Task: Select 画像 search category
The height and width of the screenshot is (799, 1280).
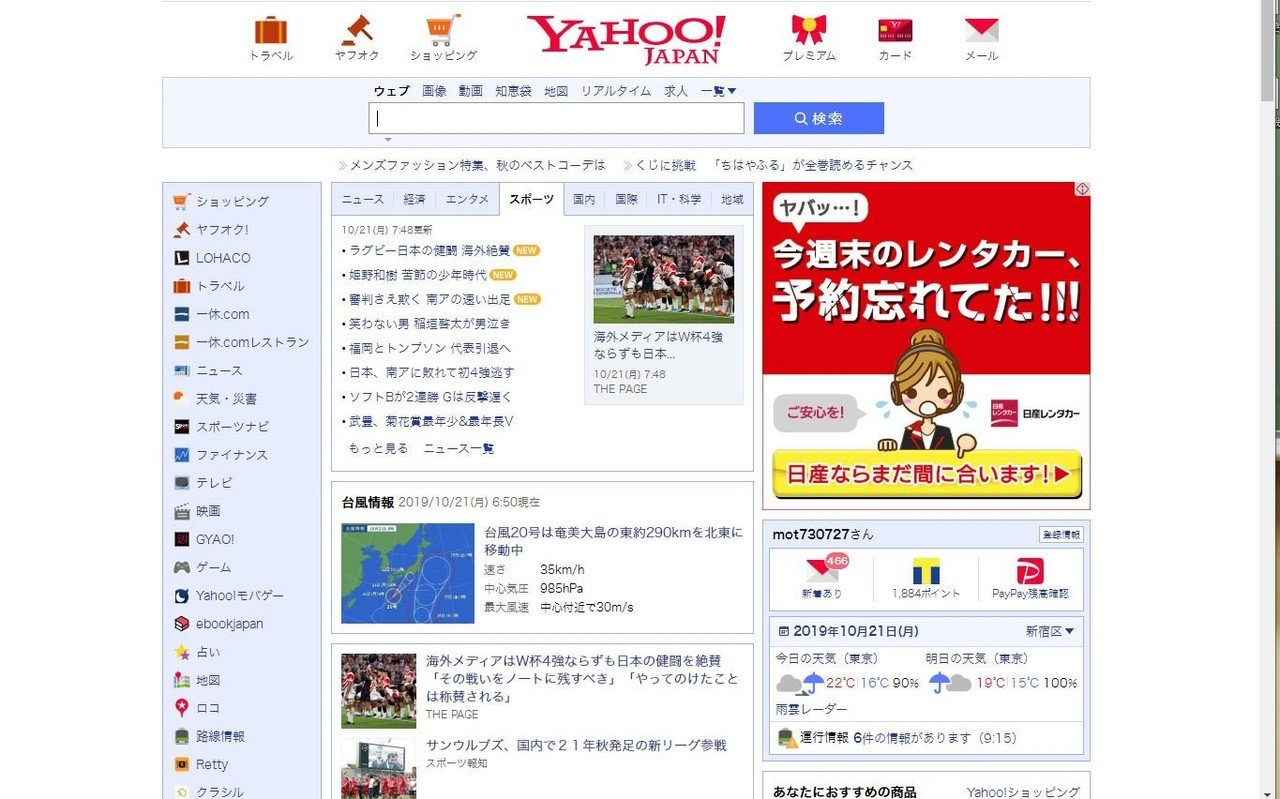Action: (x=434, y=90)
